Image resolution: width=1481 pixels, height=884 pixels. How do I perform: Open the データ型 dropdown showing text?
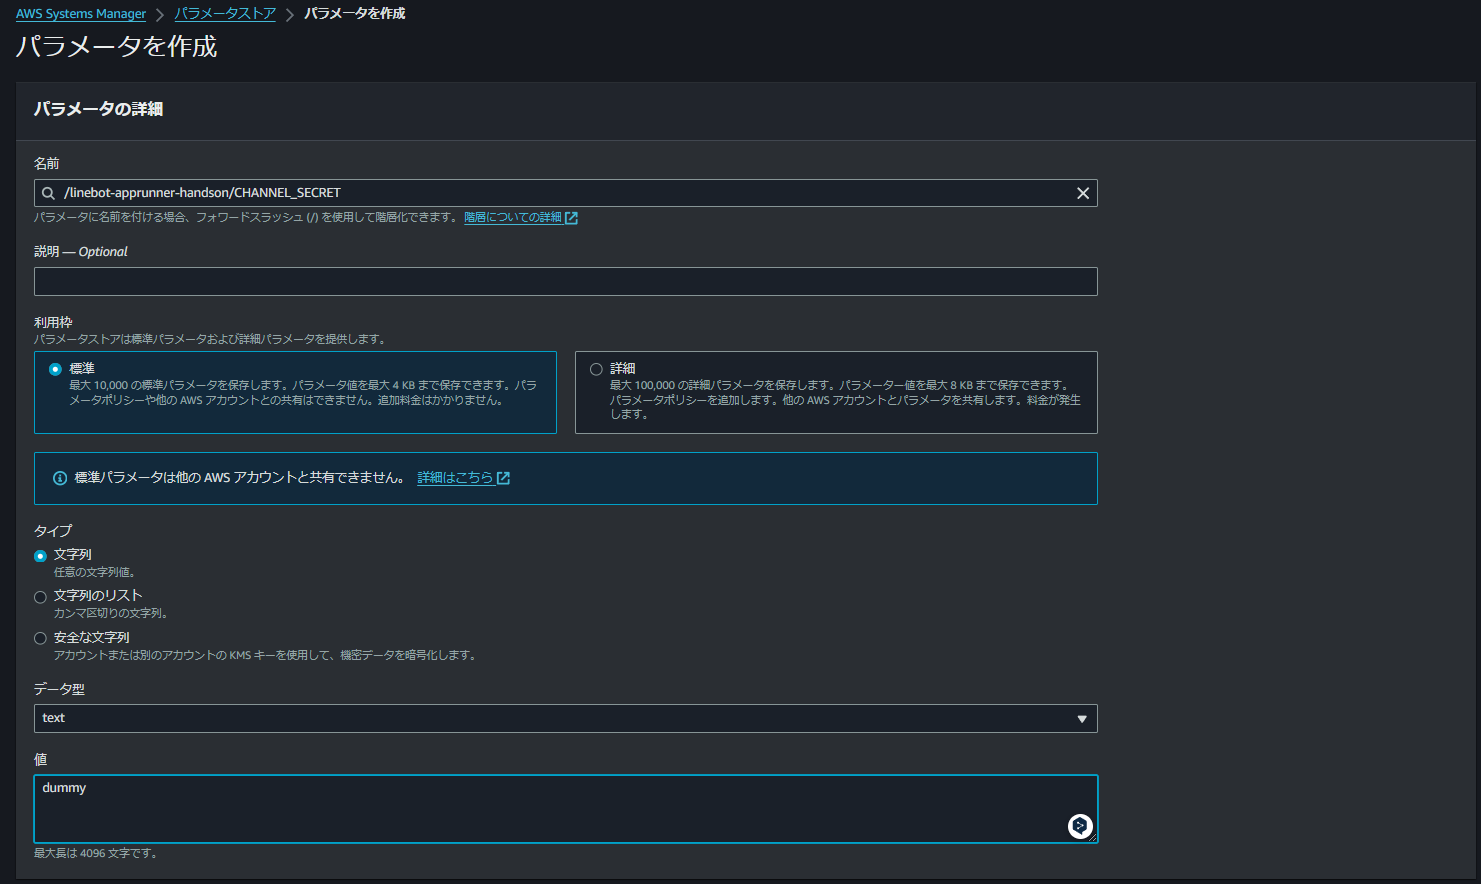point(565,718)
